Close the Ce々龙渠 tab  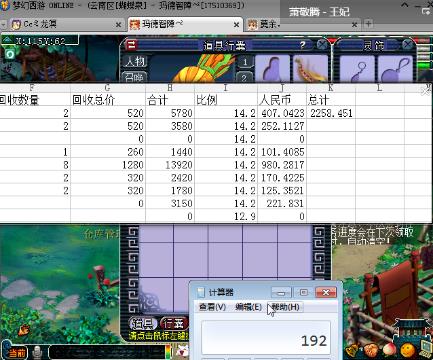pyautogui.click(x=118, y=25)
